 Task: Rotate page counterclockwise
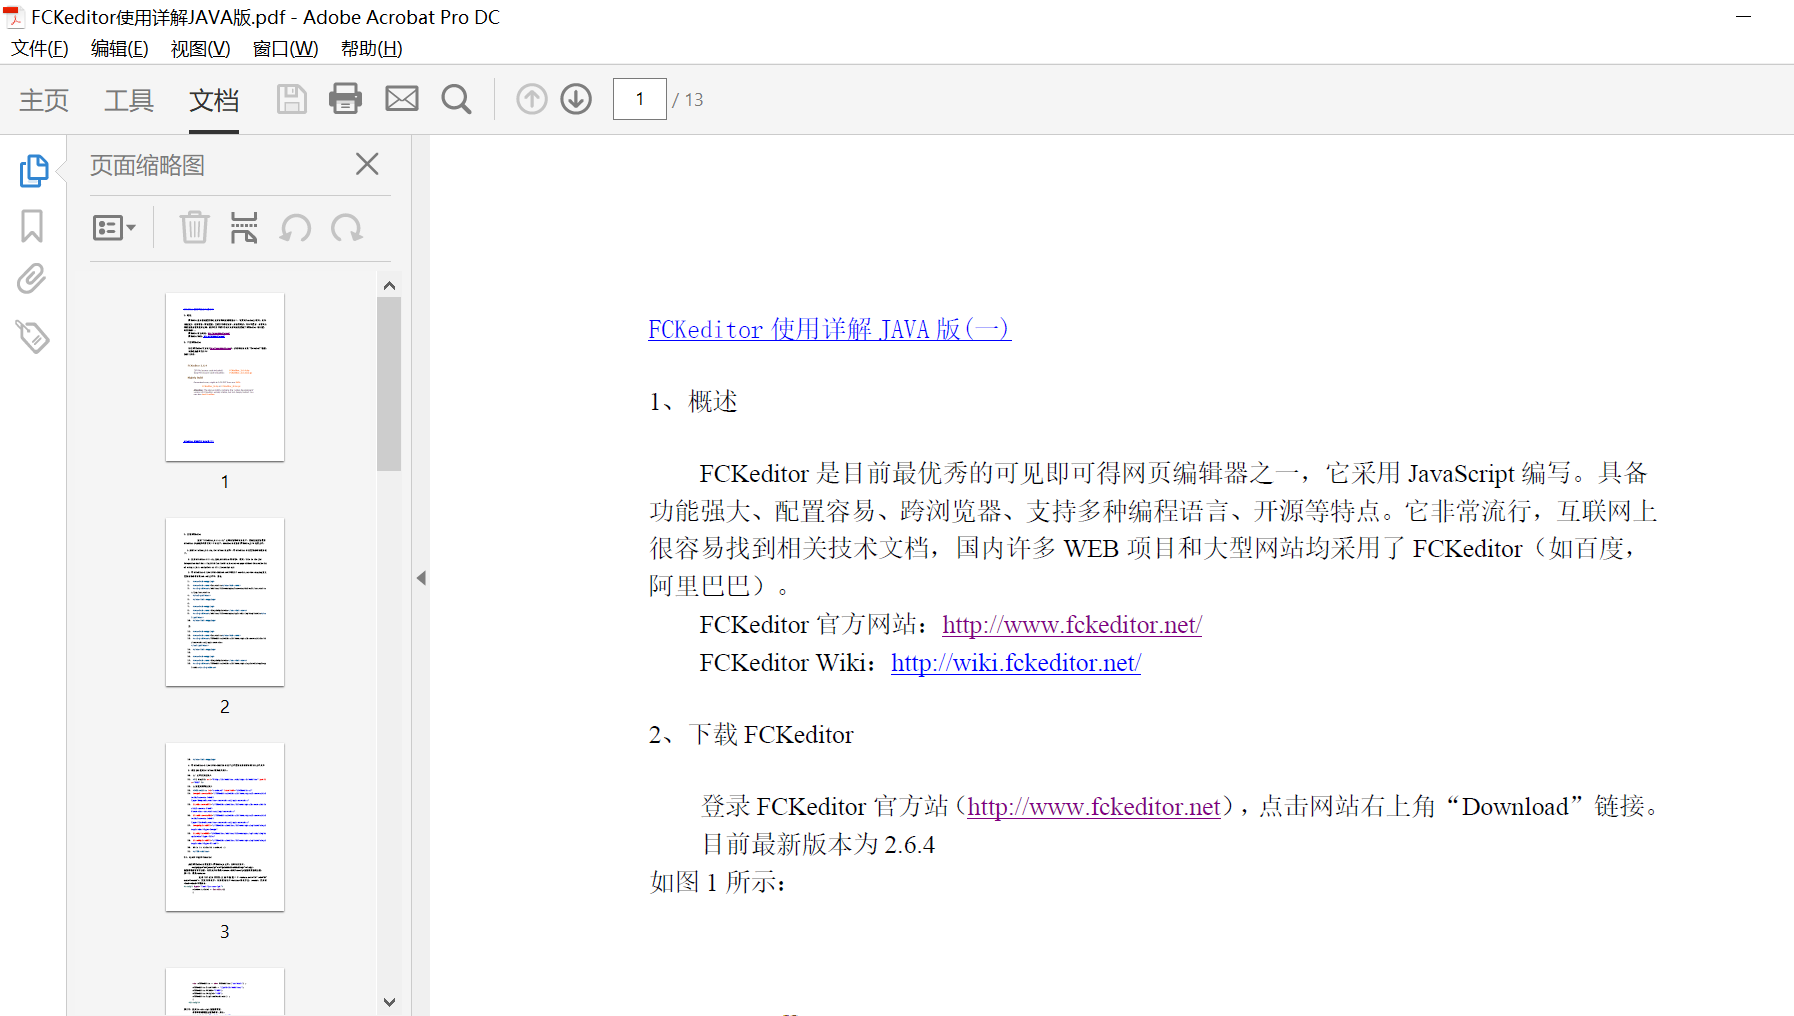(x=295, y=228)
